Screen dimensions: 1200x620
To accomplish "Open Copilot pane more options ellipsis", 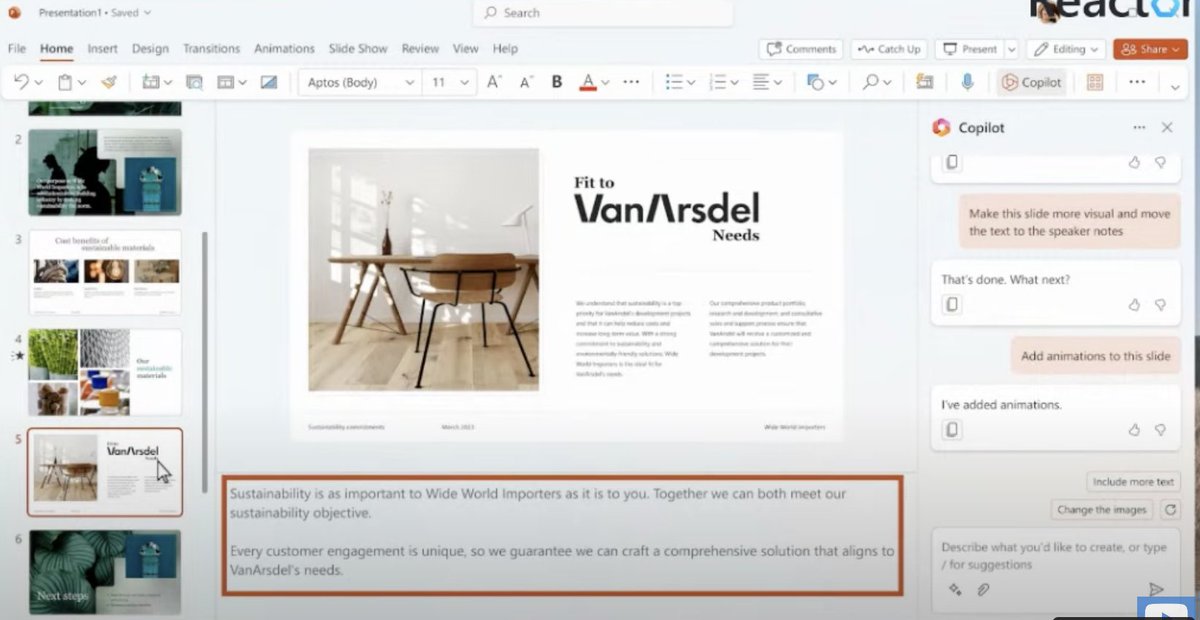I will click(x=1139, y=128).
